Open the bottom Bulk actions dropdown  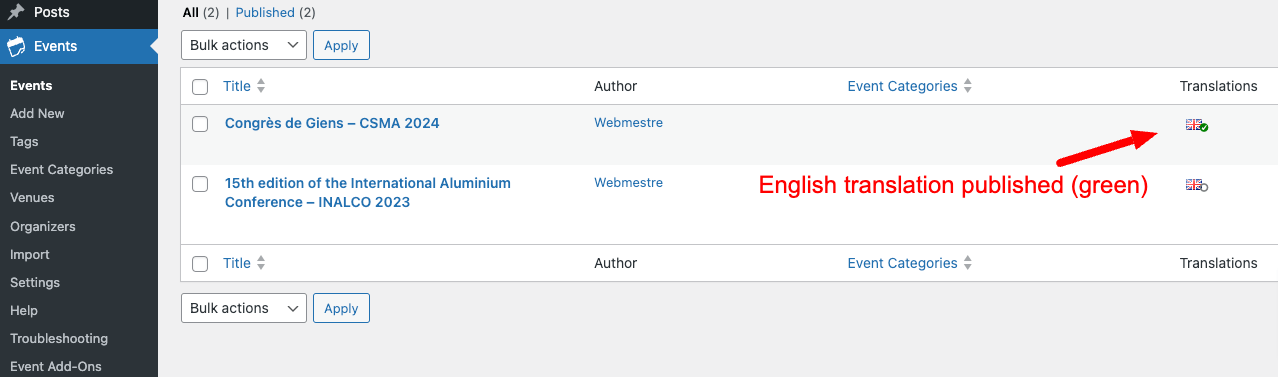click(x=244, y=308)
